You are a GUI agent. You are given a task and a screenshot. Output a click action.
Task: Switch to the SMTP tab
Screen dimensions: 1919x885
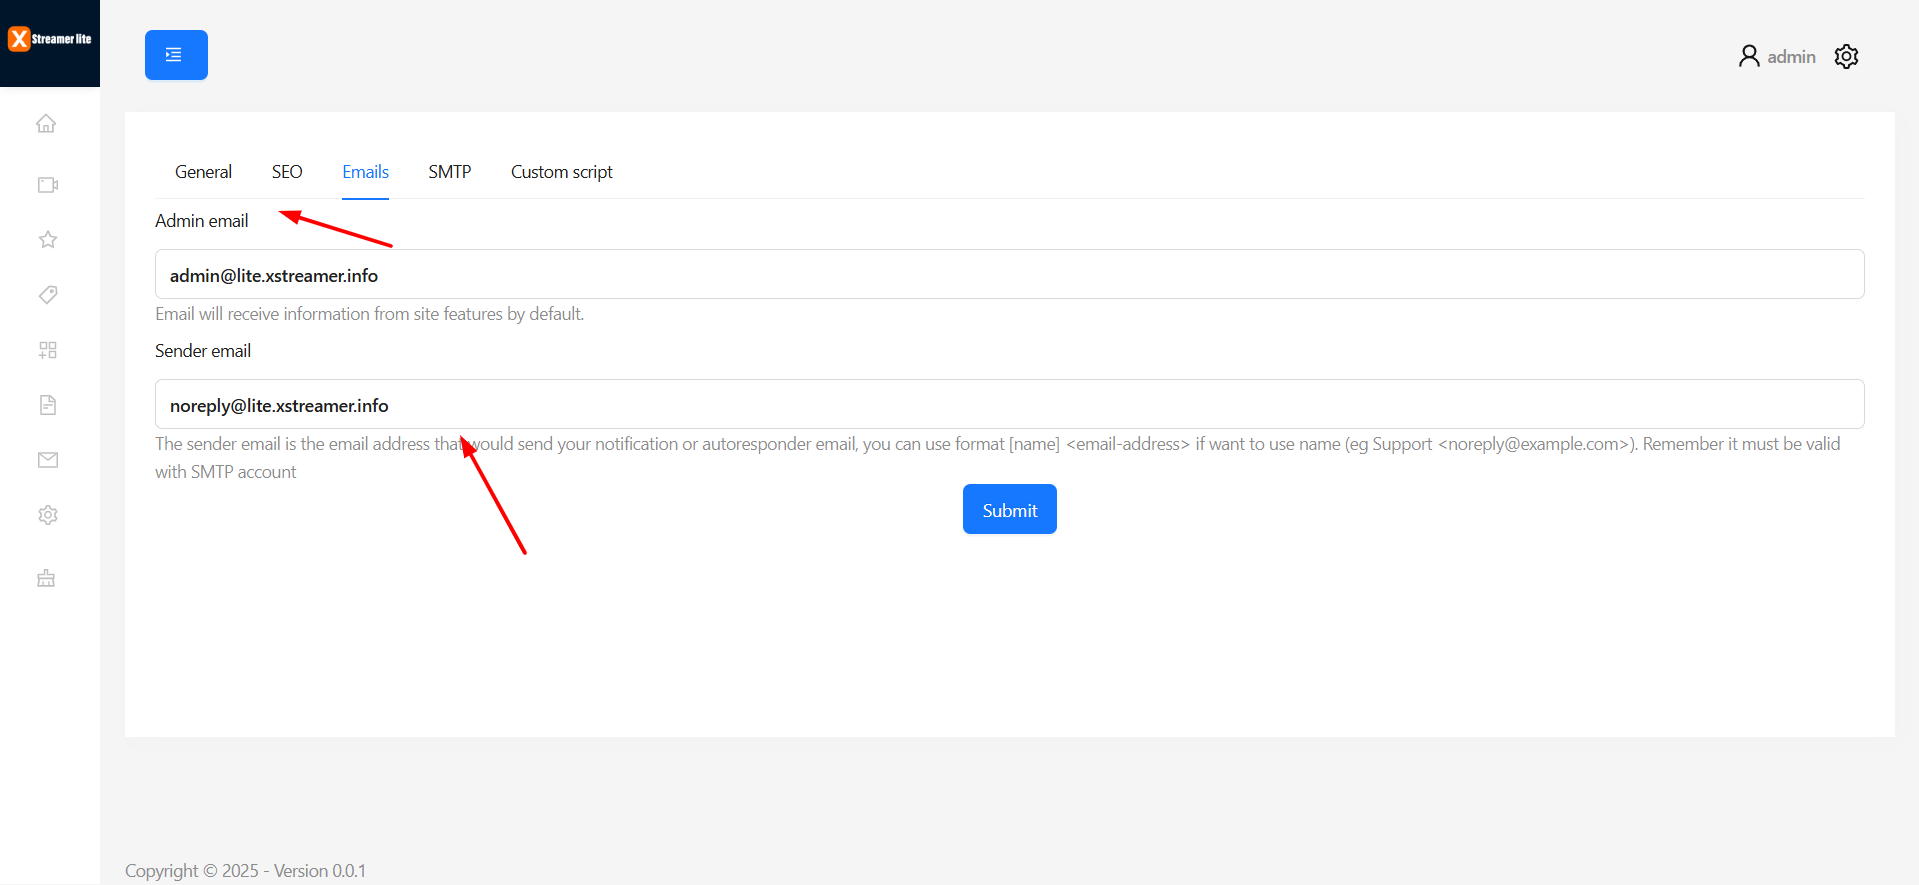pyautogui.click(x=450, y=172)
